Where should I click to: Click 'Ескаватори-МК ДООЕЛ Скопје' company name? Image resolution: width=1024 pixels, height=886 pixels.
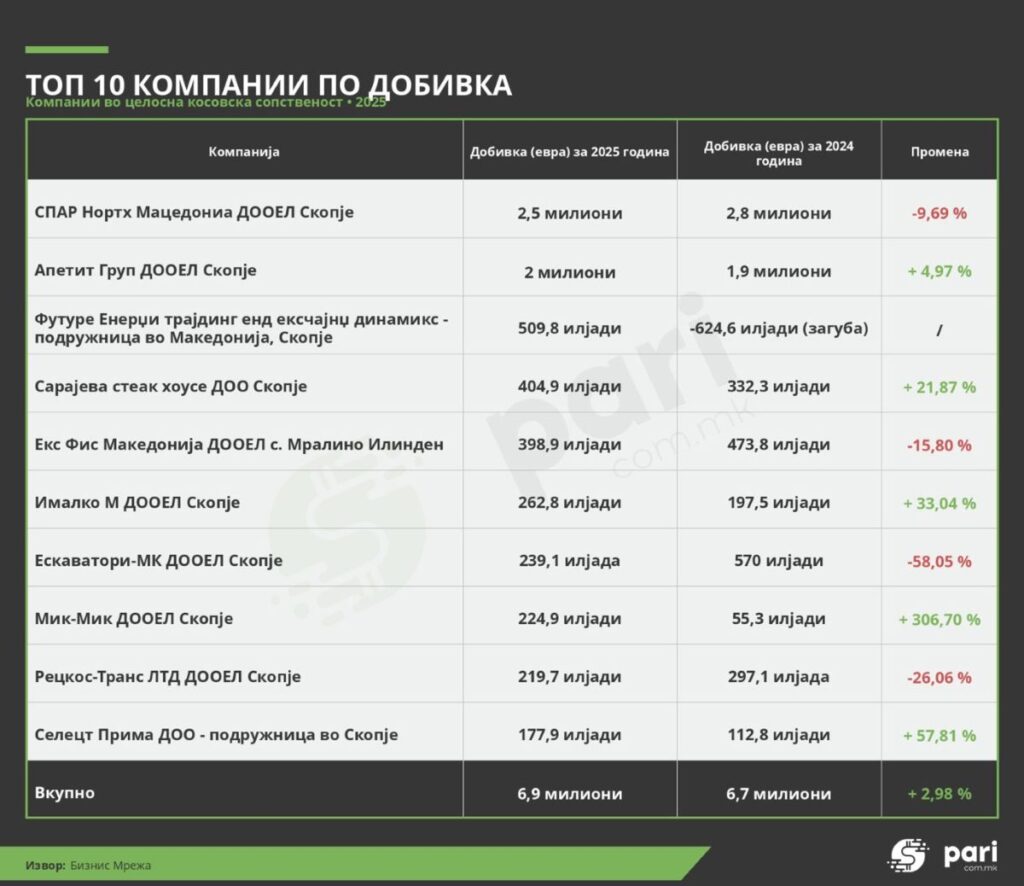point(159,560)
